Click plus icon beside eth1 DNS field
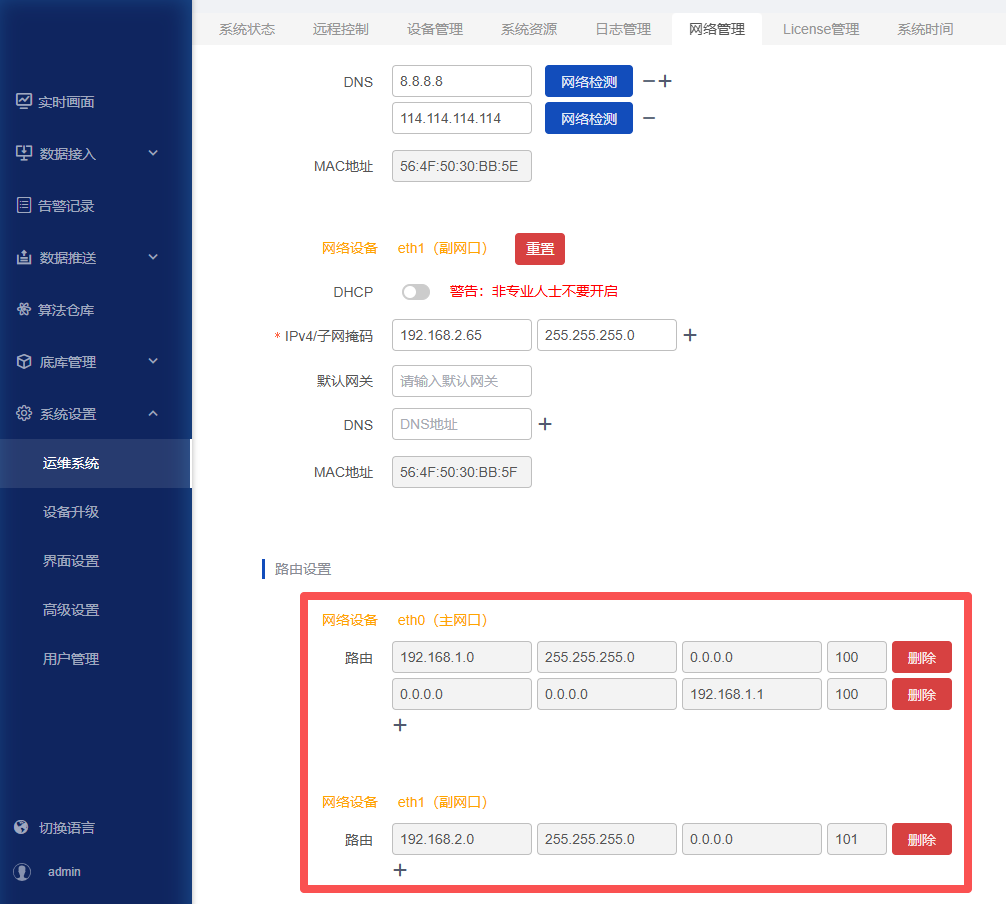The image size is (1006, 904). point(545,424)
